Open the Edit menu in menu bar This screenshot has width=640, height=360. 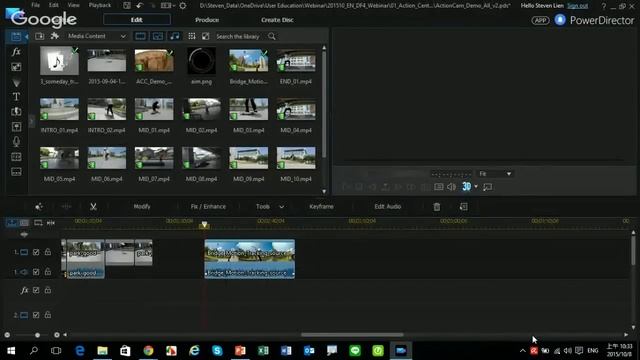53,5
